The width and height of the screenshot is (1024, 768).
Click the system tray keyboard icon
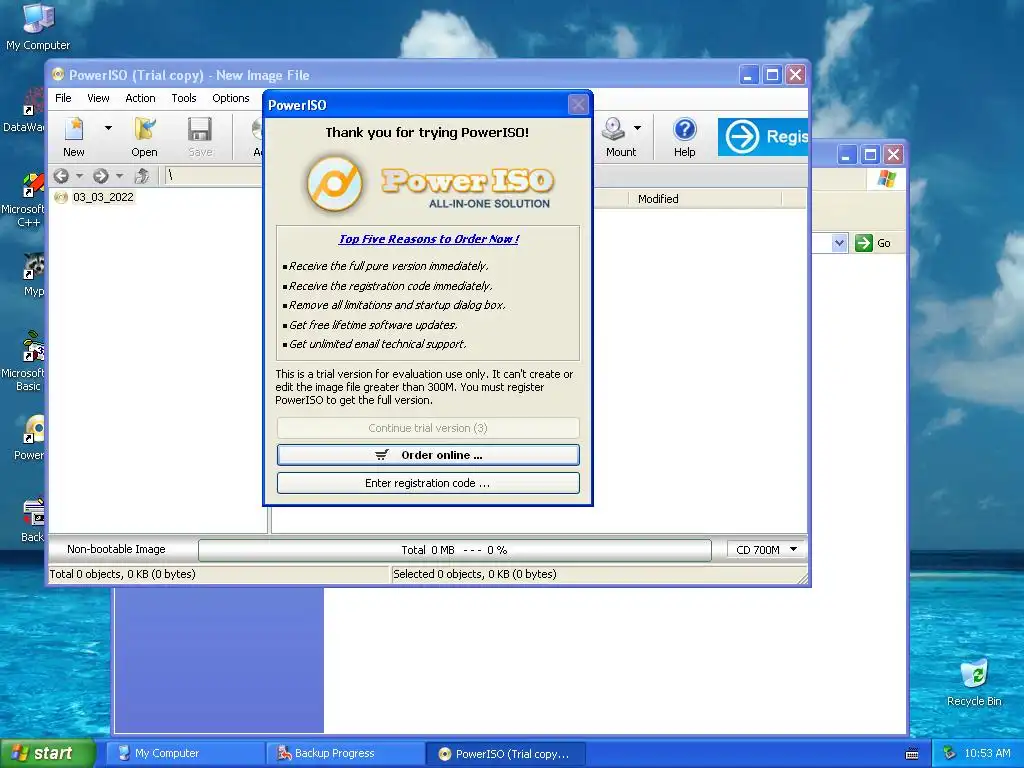pos(912,754)
